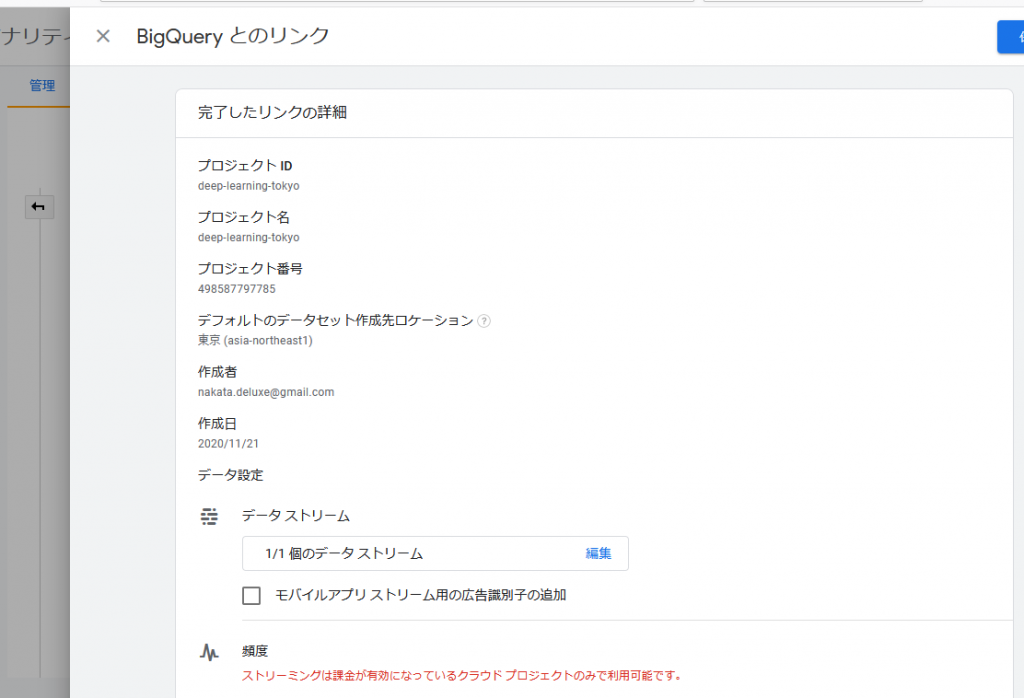
Task: Enable advertising identifiers for mobile app streams
Action: coord(251,595)
